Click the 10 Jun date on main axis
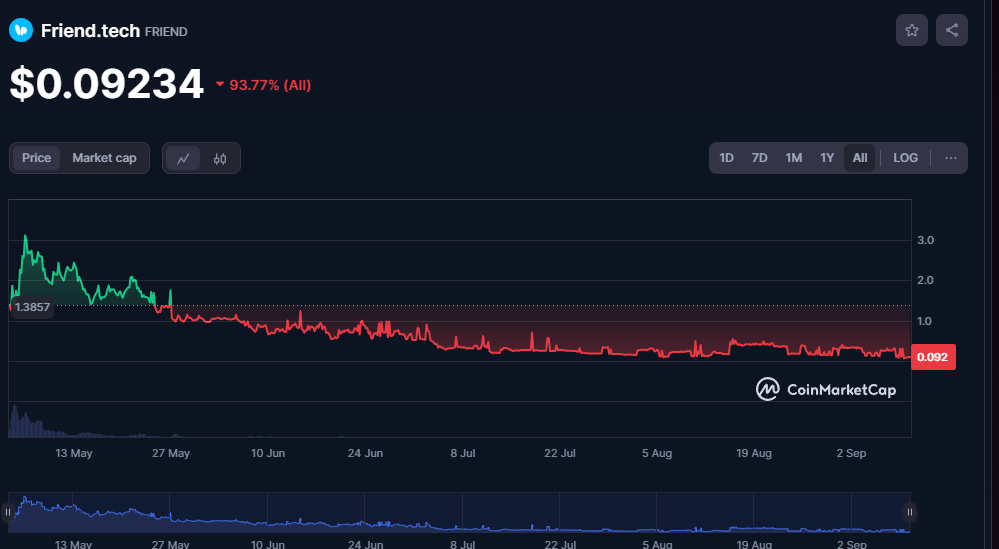The height and width of the screenshot is (549, 999). coord(268,453)
